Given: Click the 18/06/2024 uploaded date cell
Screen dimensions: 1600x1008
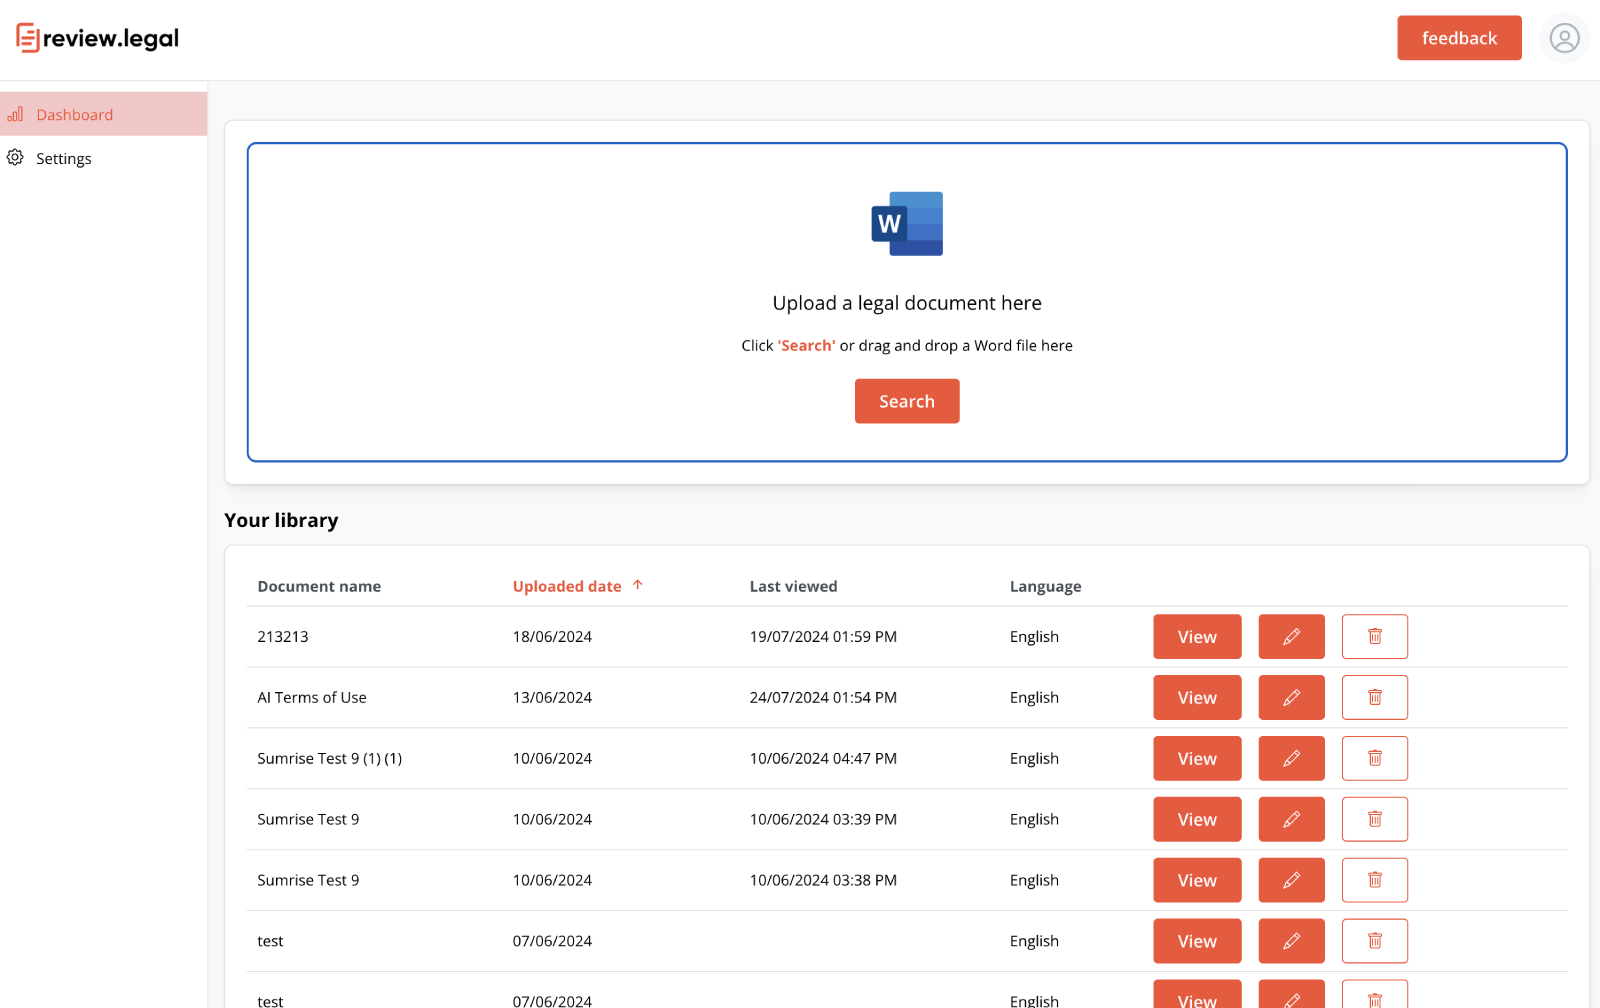Looking at the screenshot, I should pyautogui.click(x=552, y=637).
